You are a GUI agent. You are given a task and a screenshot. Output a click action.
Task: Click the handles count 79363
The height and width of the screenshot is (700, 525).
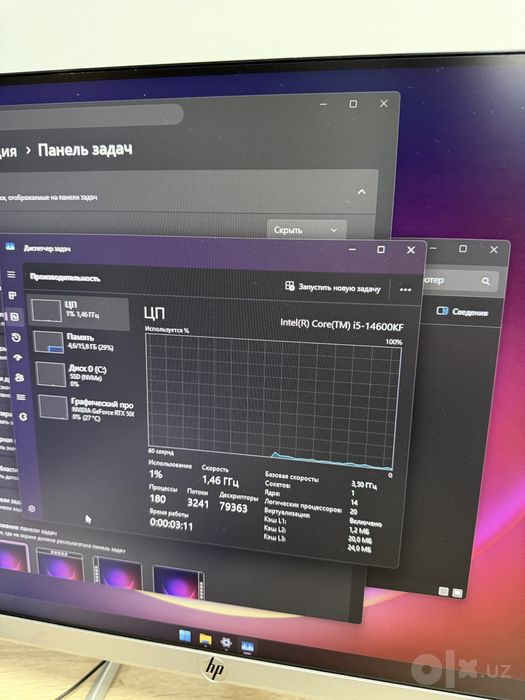(233, 507)
